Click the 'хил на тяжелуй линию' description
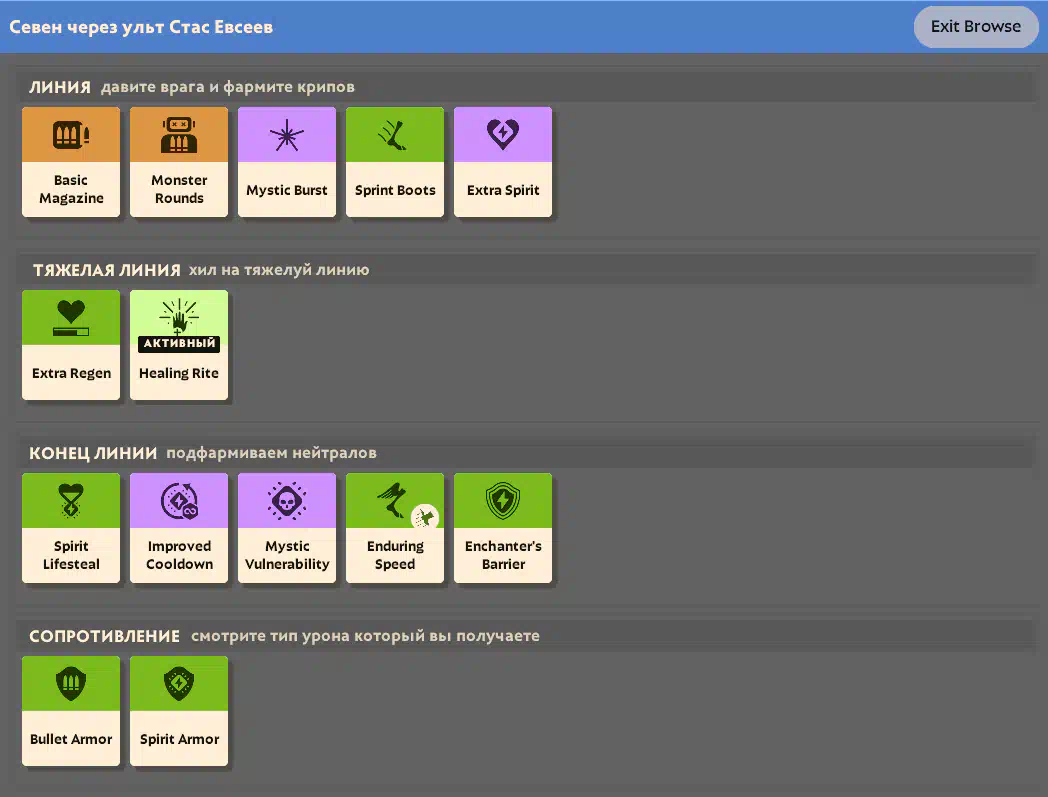1048x797 pixels. 279,269
